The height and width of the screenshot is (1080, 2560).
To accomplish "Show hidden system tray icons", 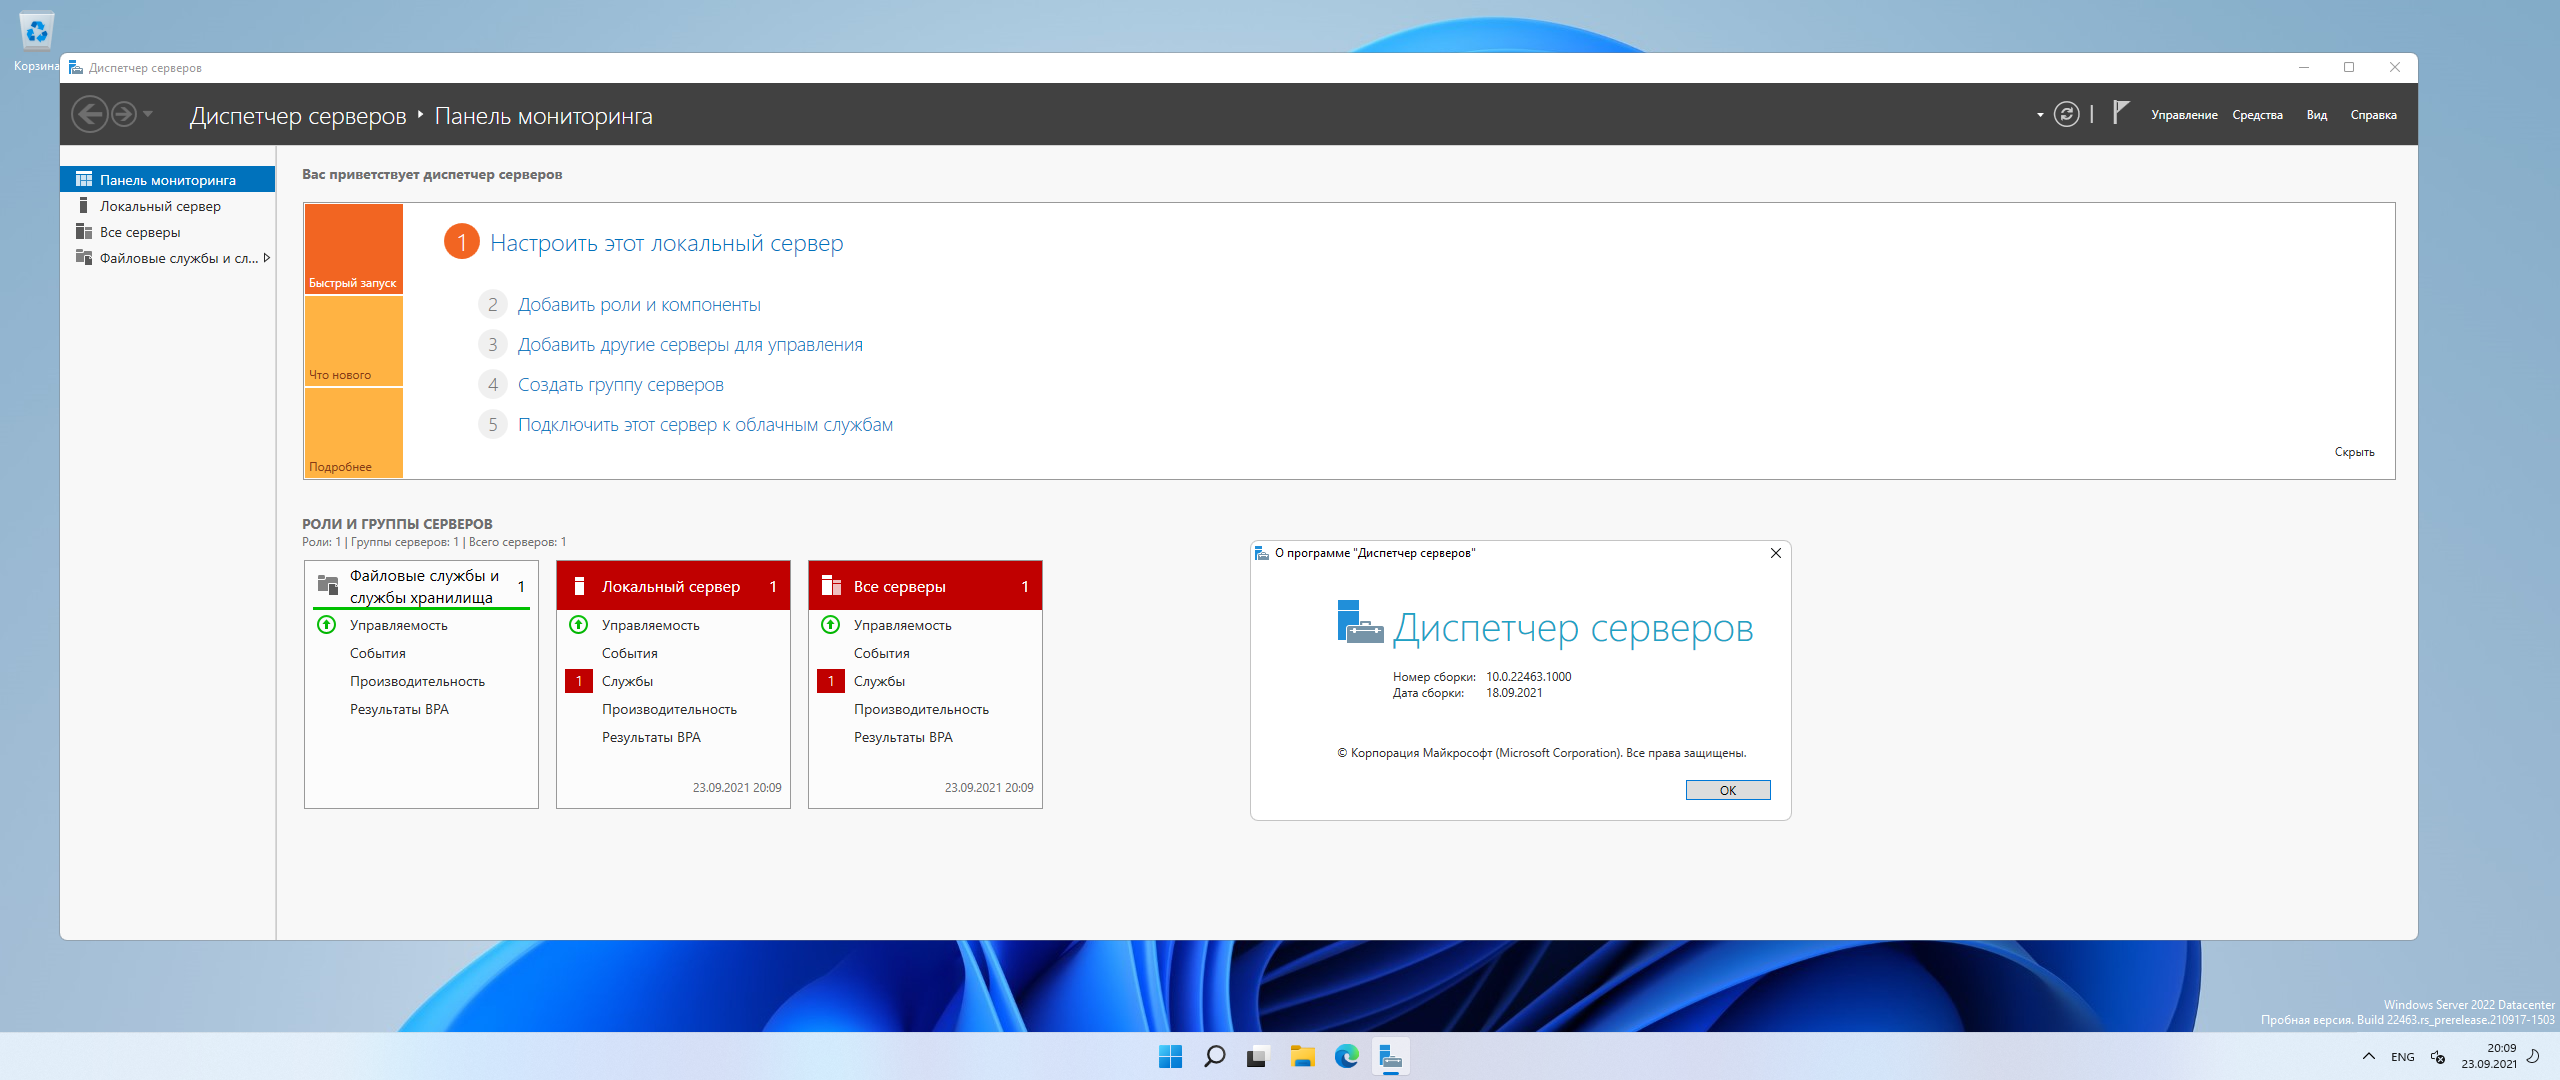I will [x=2368, y=1056].
